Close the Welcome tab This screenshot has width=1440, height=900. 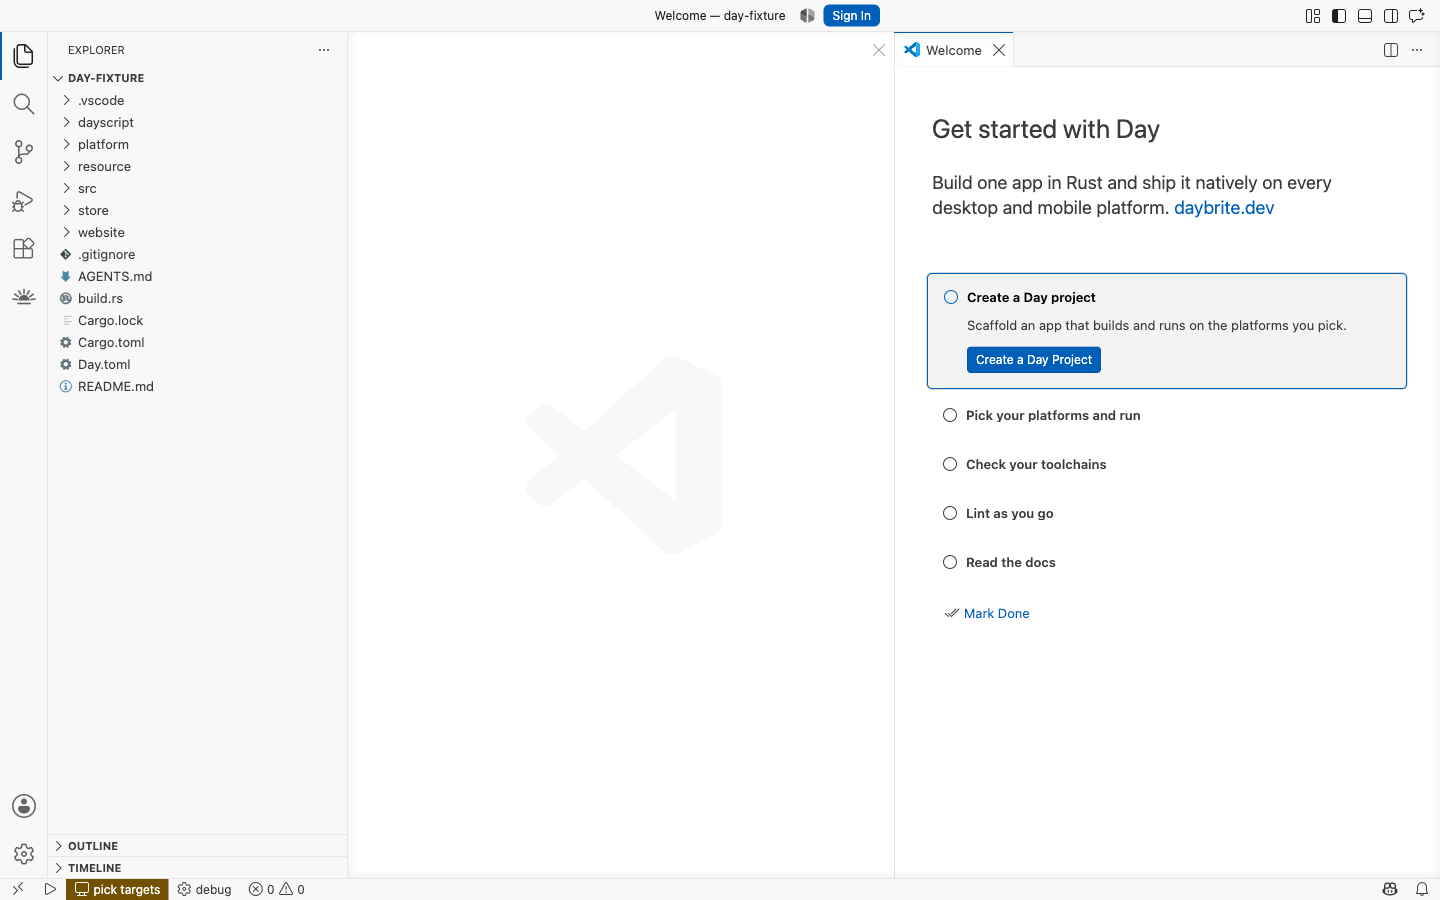click(x=999, y=50)
